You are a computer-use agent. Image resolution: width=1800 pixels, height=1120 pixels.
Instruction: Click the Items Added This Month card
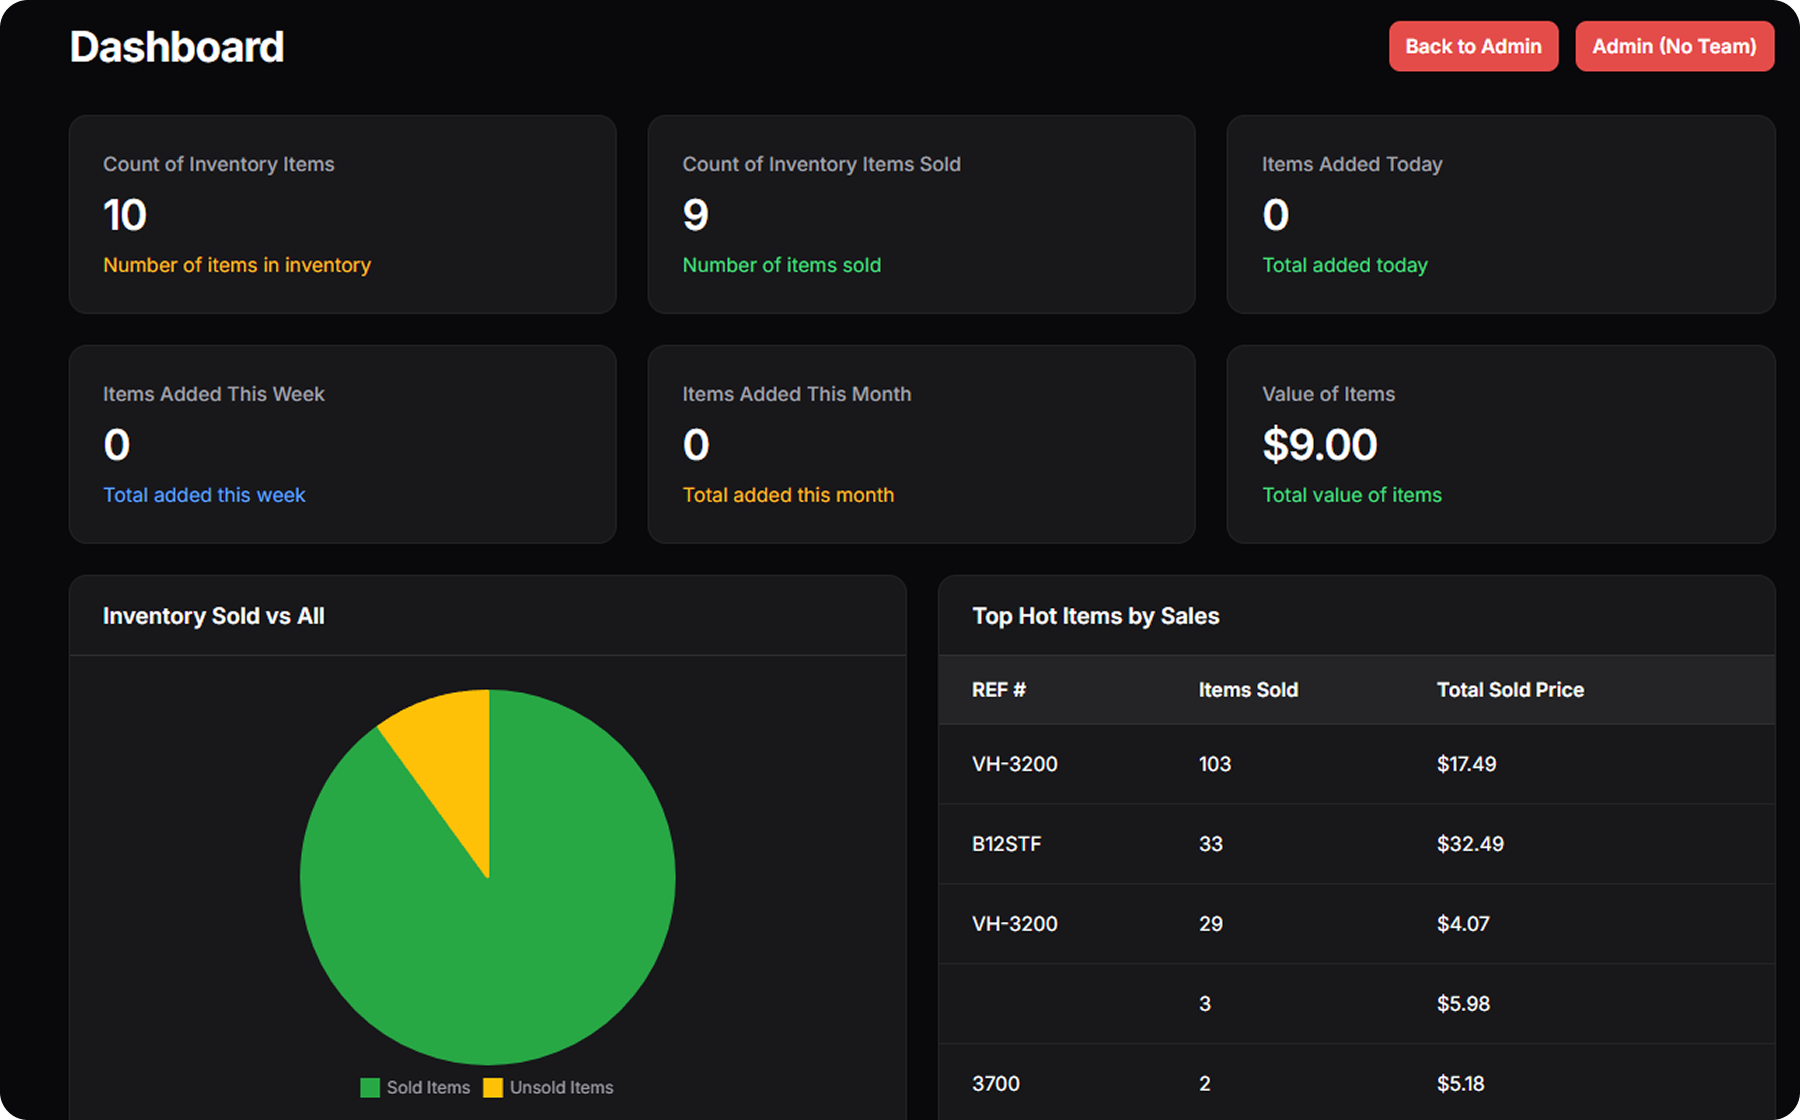pyautogui.click(x=921, y=444)
